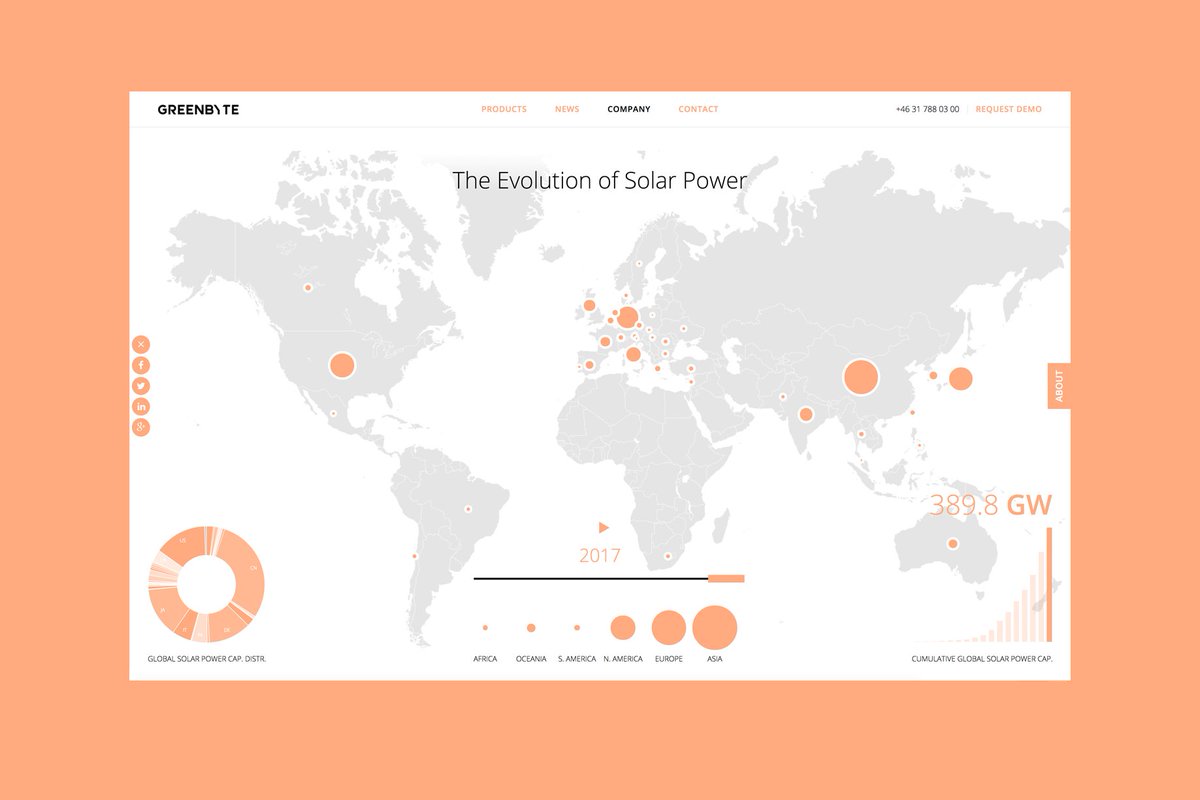Click the Oceania legend dot
This screenshot has height=800, width=1200.
point(531,628)
